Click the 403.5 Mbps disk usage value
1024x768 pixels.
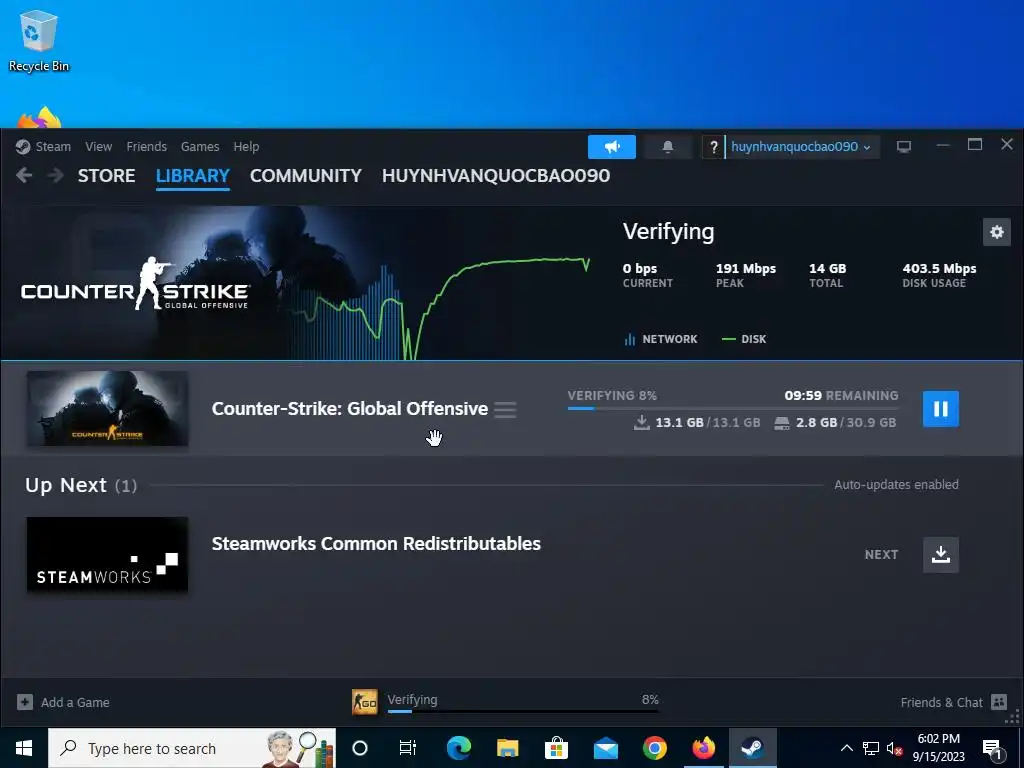pyautogui.click(x=939, y=268)
